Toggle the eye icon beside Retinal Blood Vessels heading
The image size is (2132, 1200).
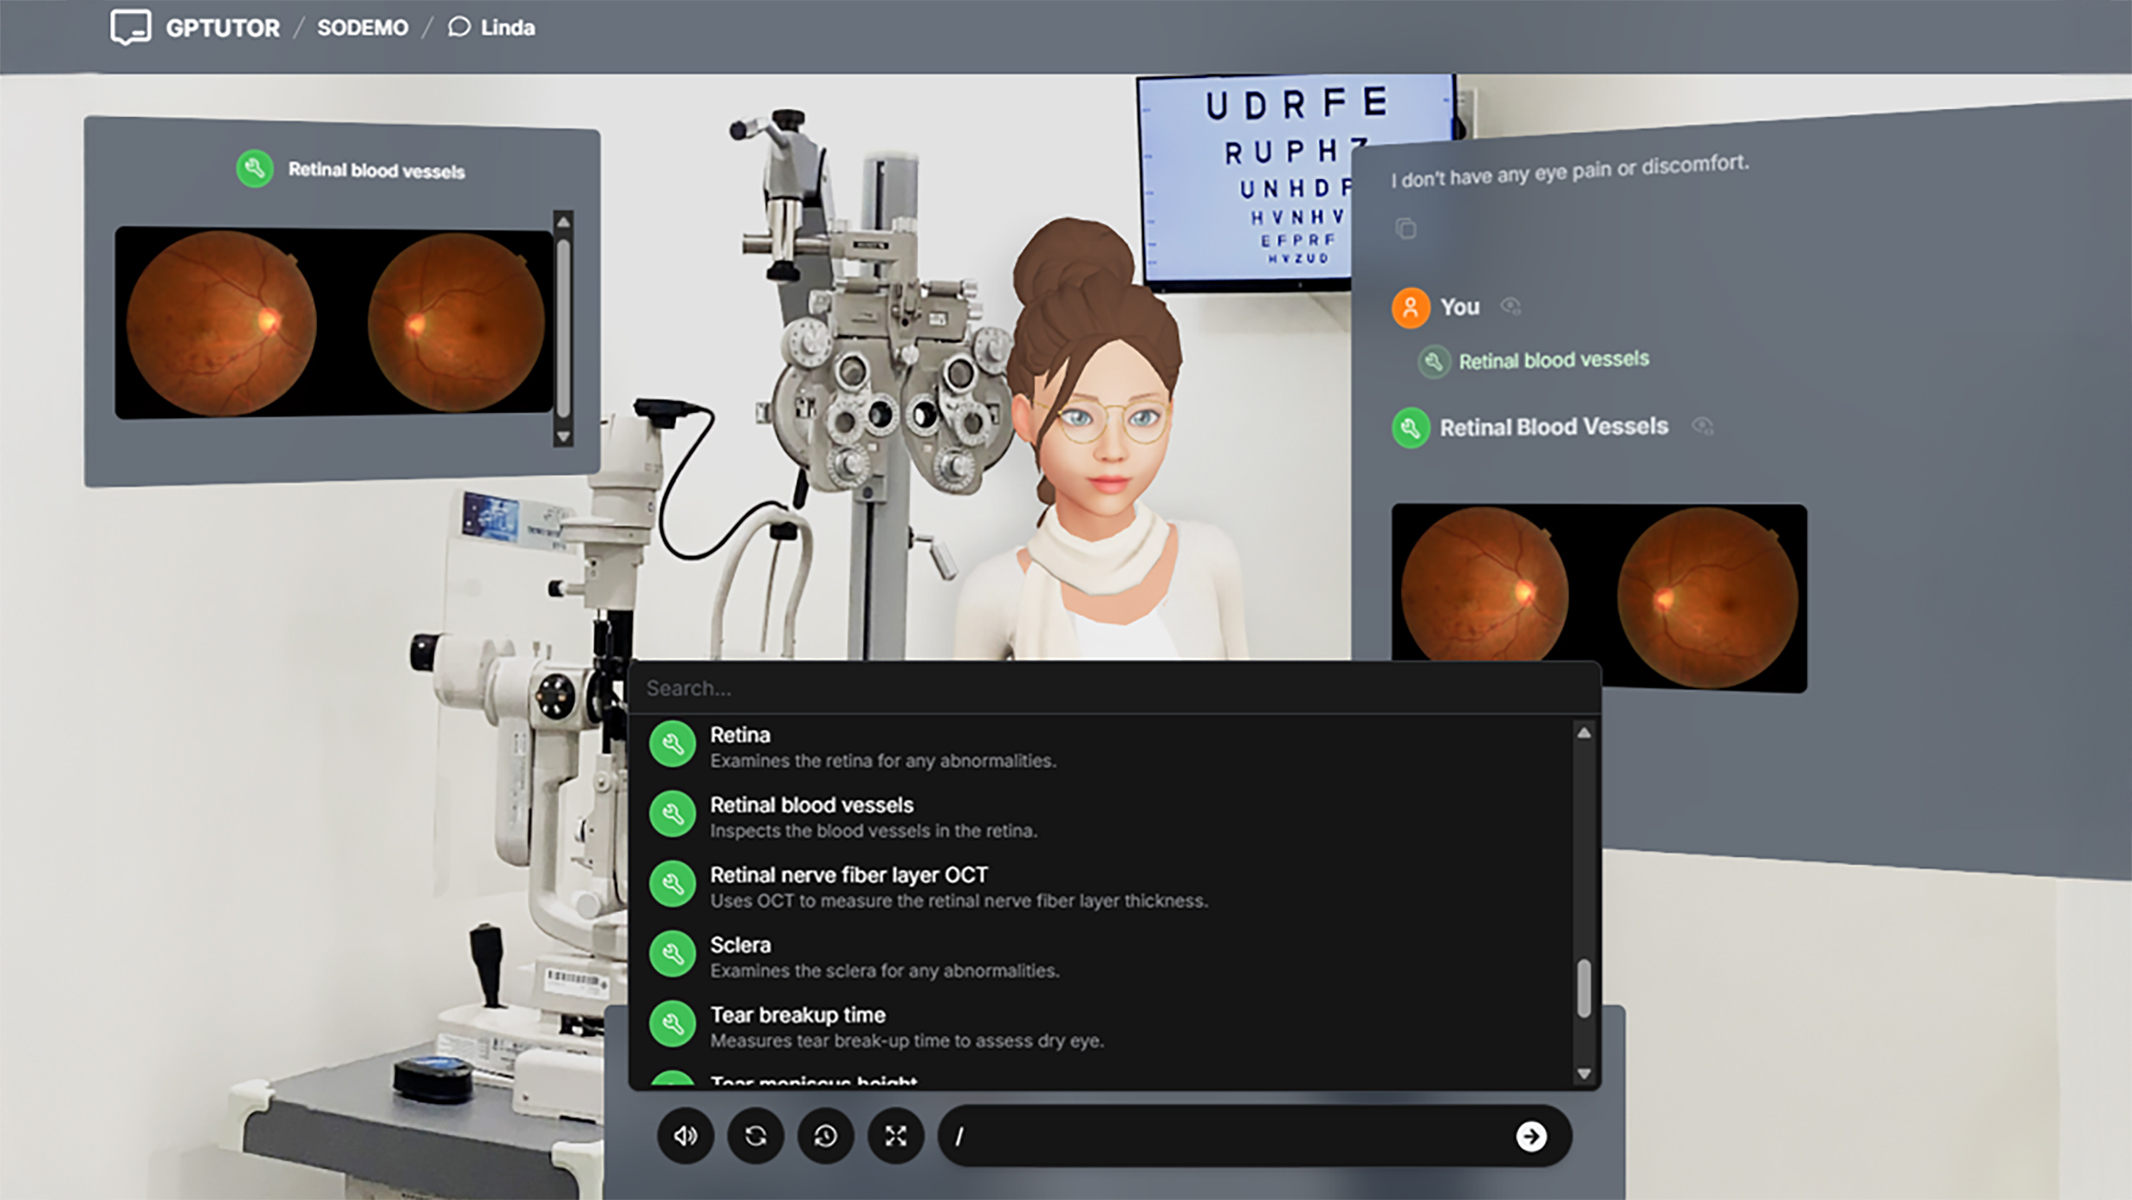(x=1704, y=426)
